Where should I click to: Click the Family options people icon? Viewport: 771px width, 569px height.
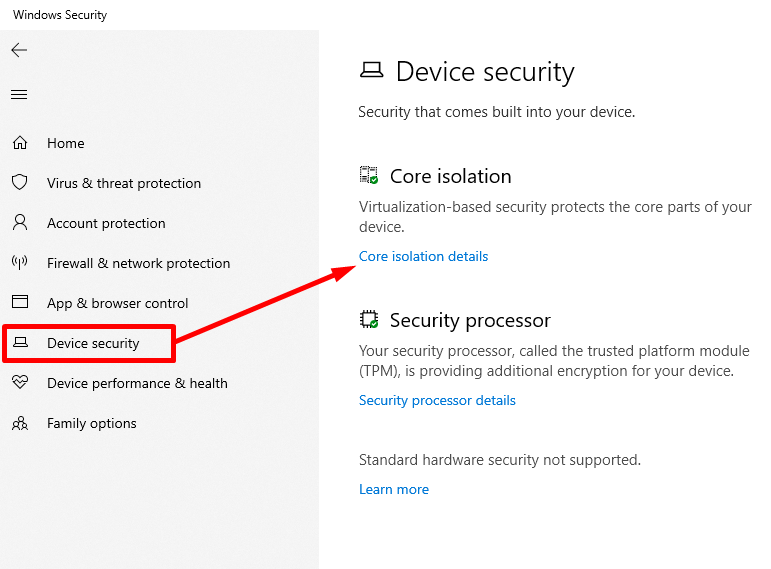[19, 423]
